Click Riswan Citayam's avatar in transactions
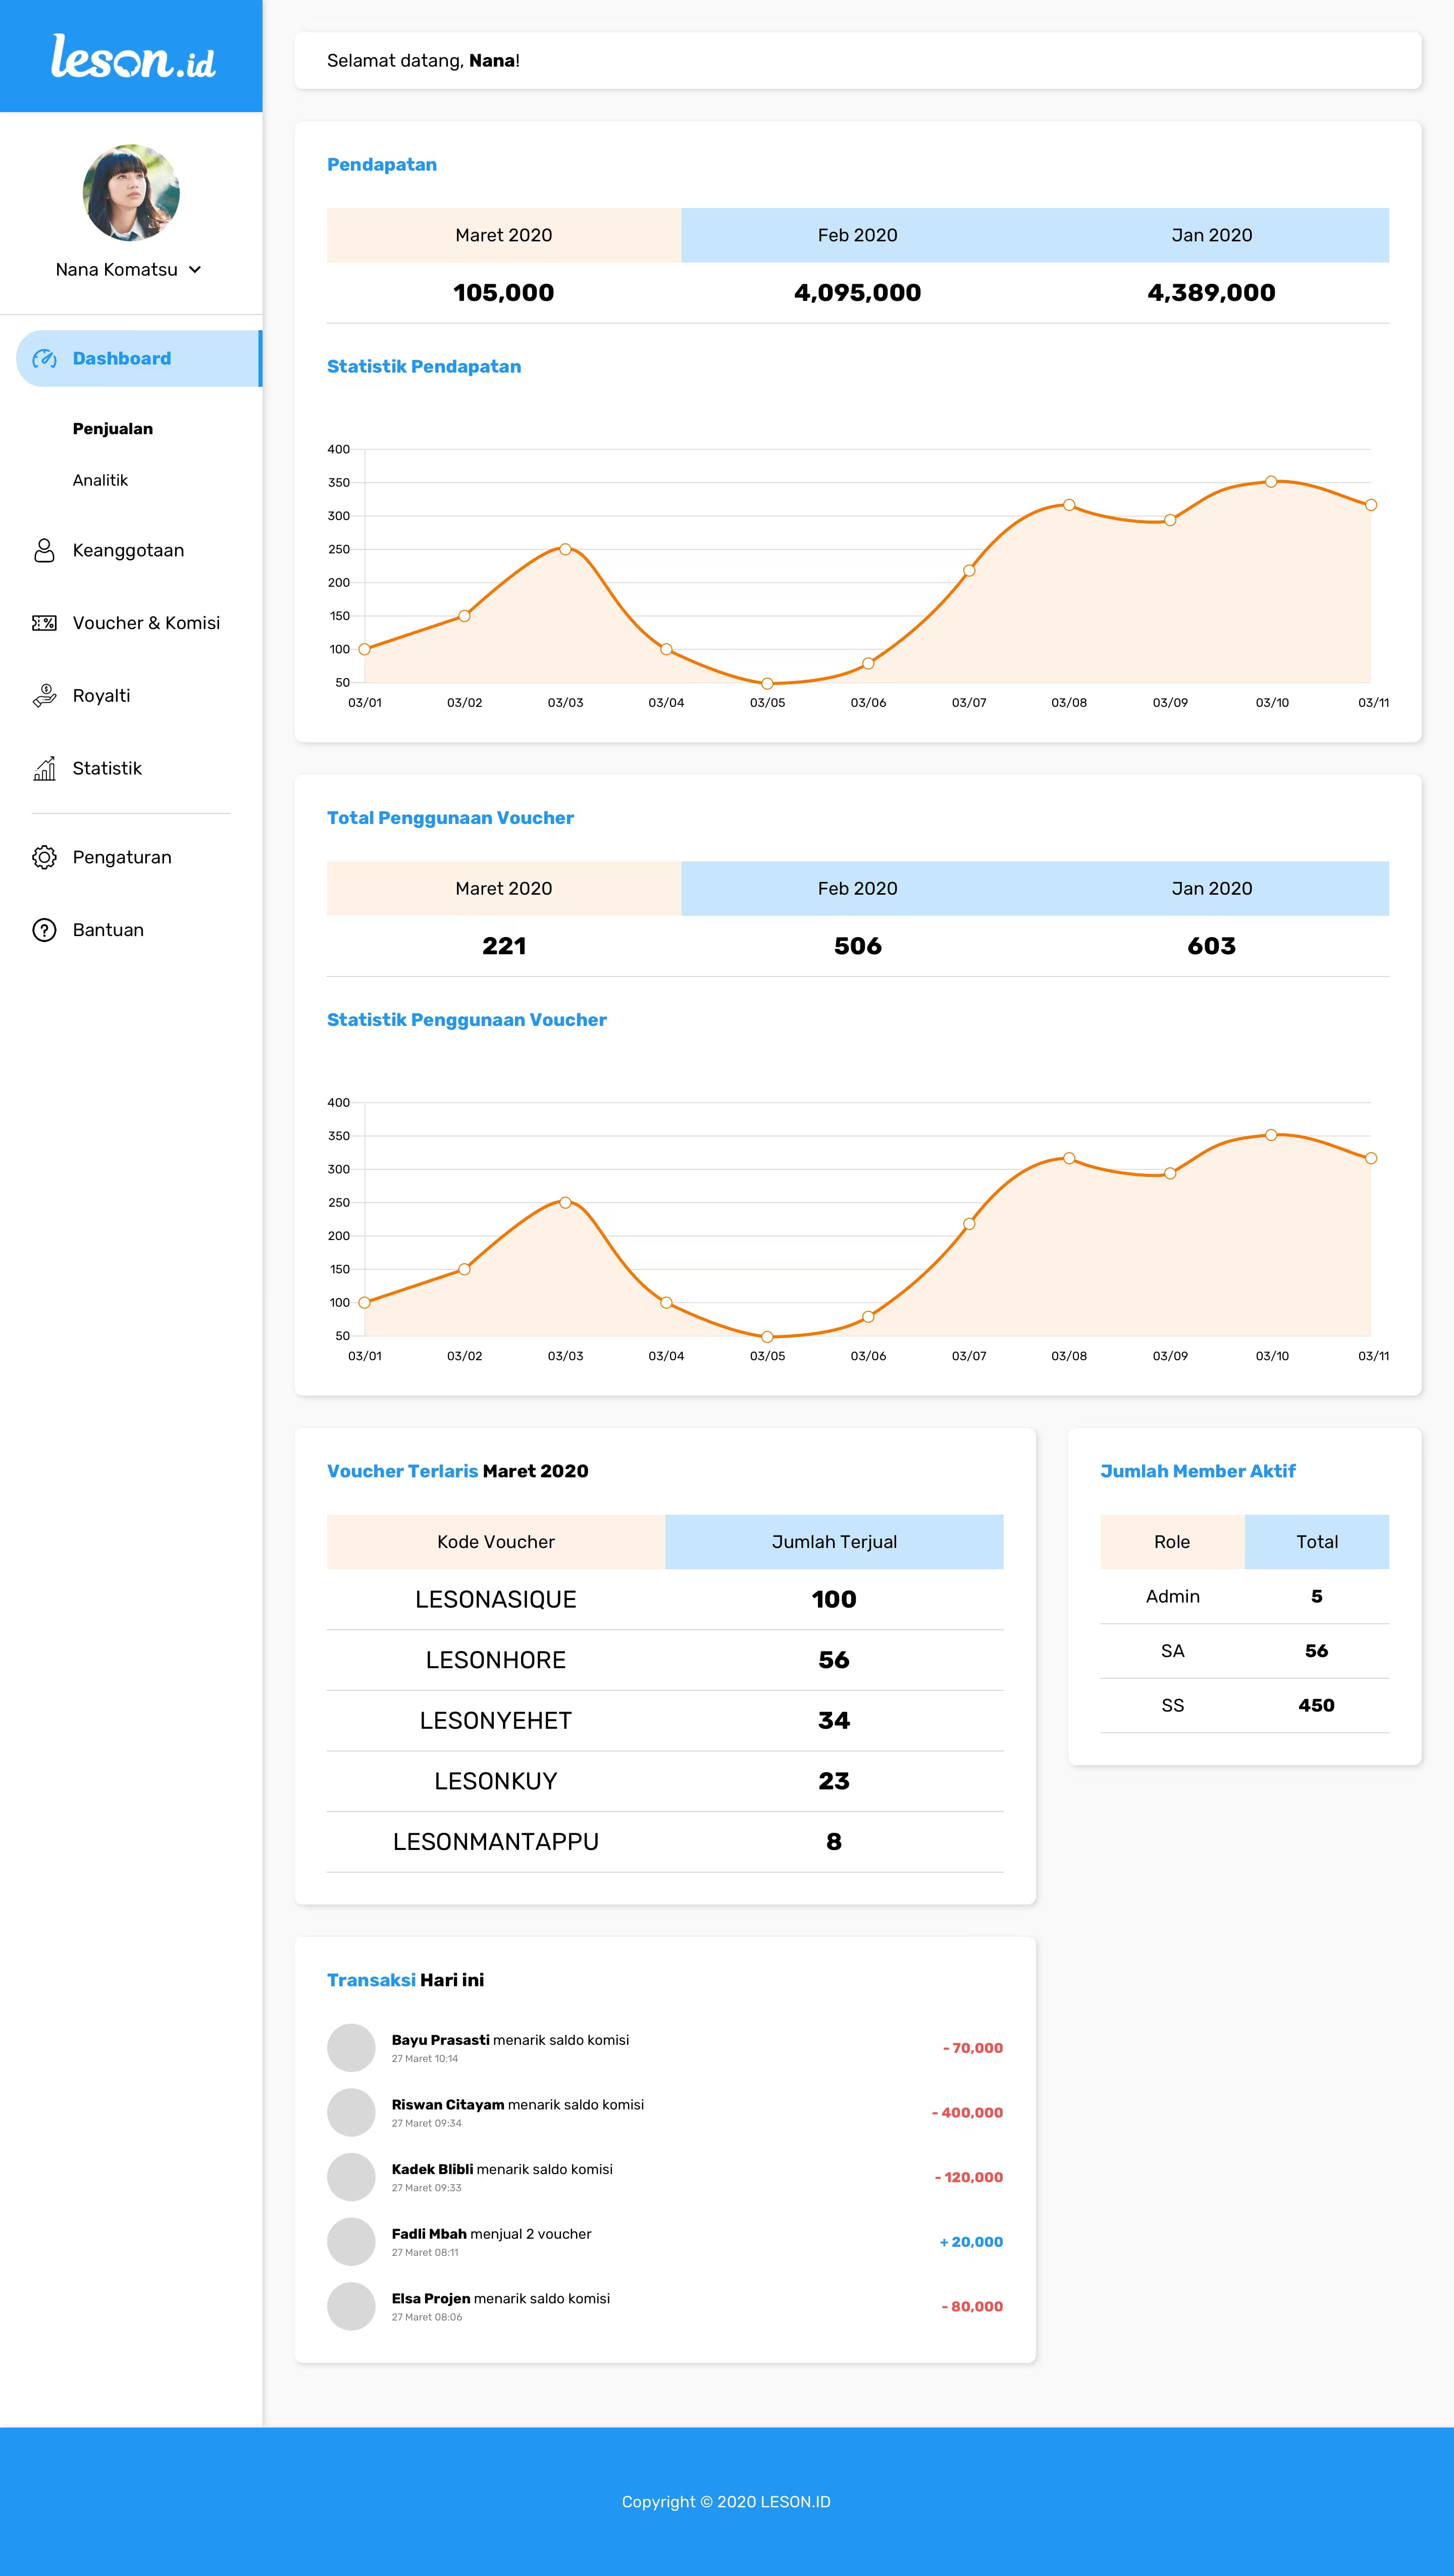The height and width of the screenshot is (2576, 1454). [351, 2112]
